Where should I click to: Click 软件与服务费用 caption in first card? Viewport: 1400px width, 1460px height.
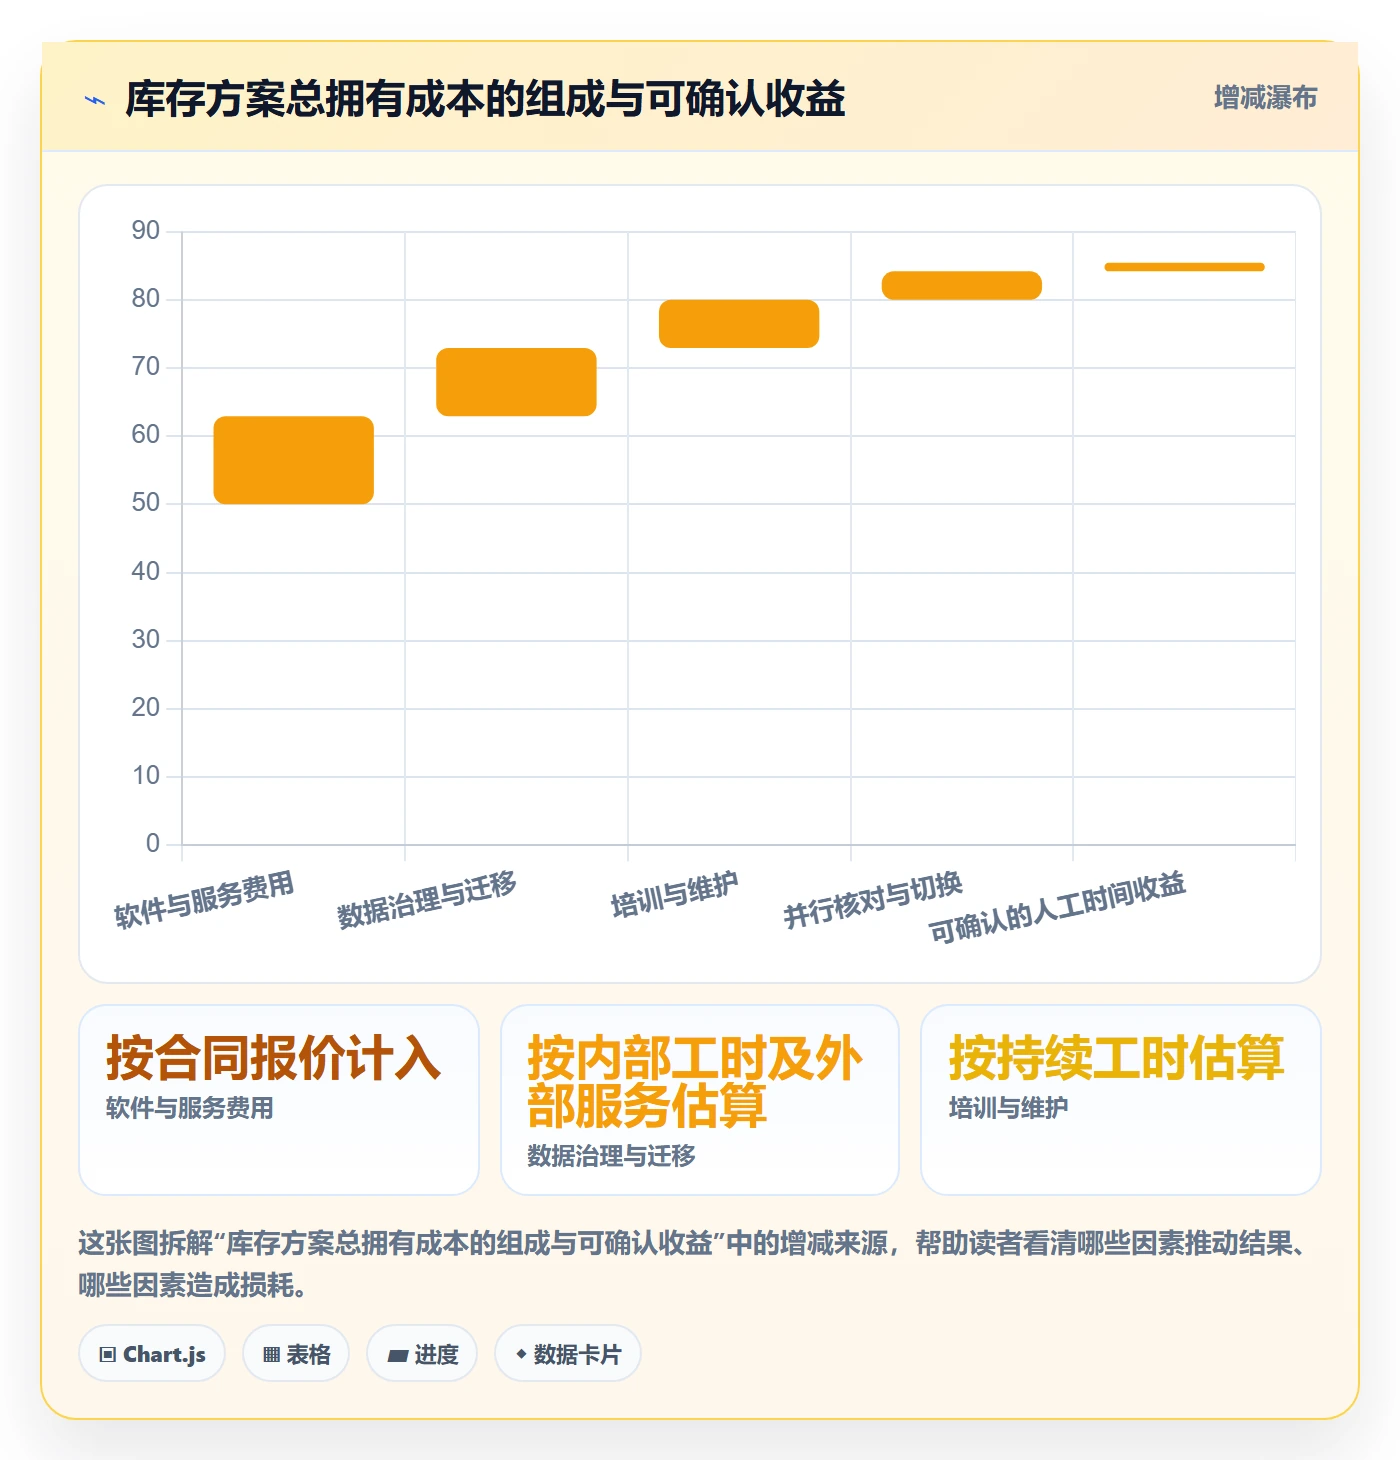[x=190, y=1108]
